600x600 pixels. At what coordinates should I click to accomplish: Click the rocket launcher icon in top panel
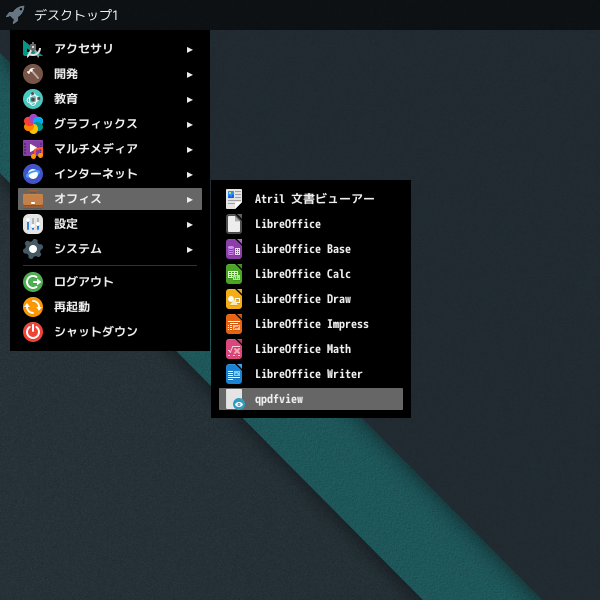(15, 15)
